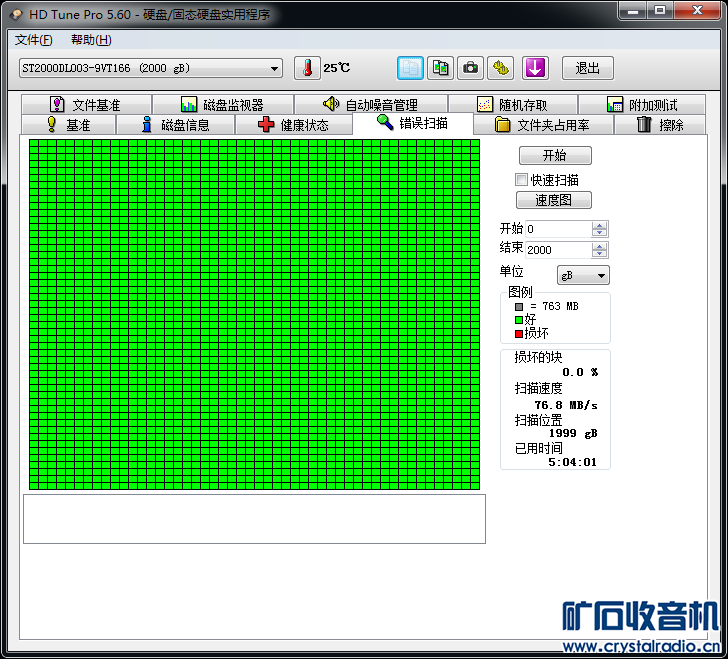Open the 文件(F) menu

click(x=33, y=40)
